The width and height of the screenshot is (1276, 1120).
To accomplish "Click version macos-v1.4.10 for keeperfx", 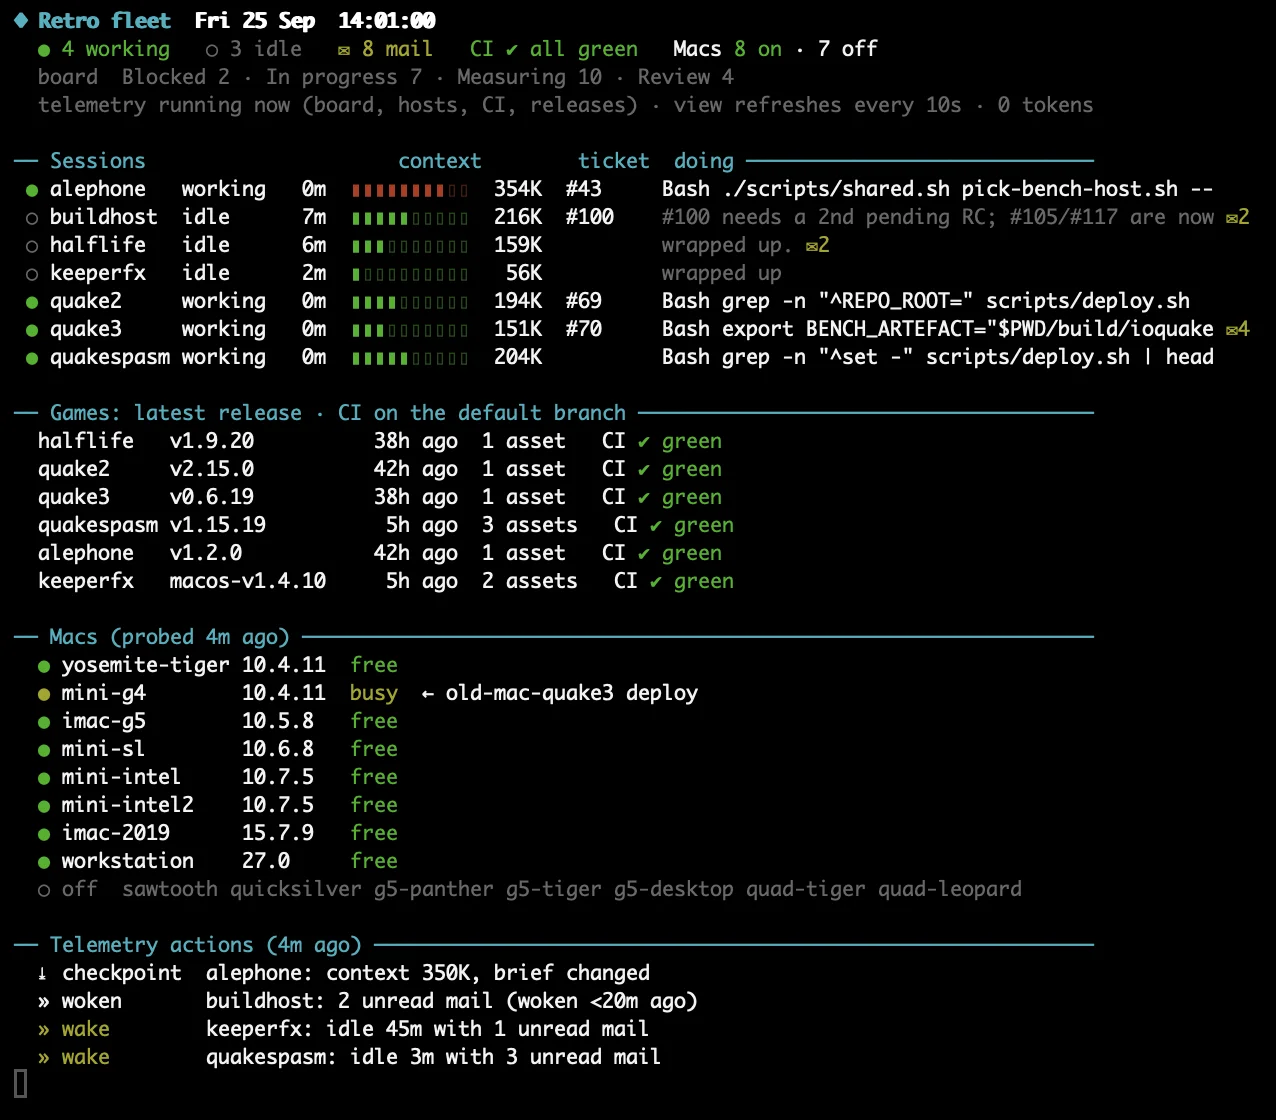I will 248,581.
